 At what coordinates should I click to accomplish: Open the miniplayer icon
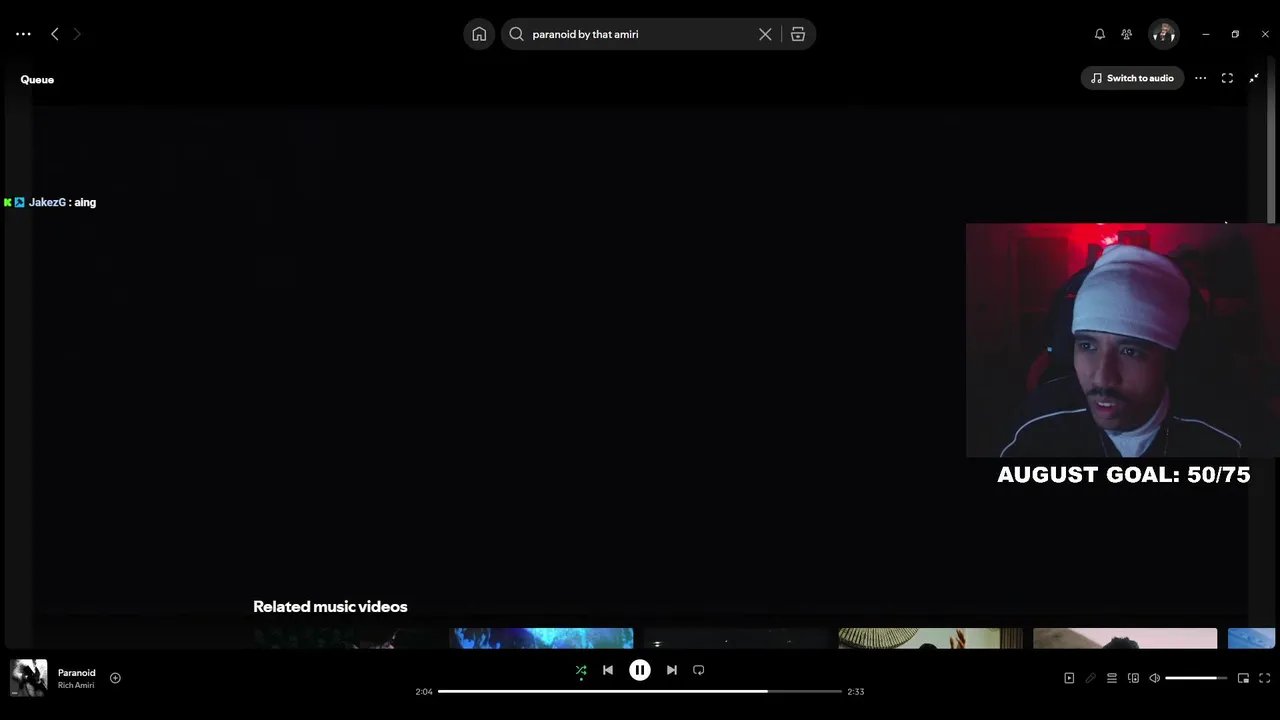point(1243,678)
